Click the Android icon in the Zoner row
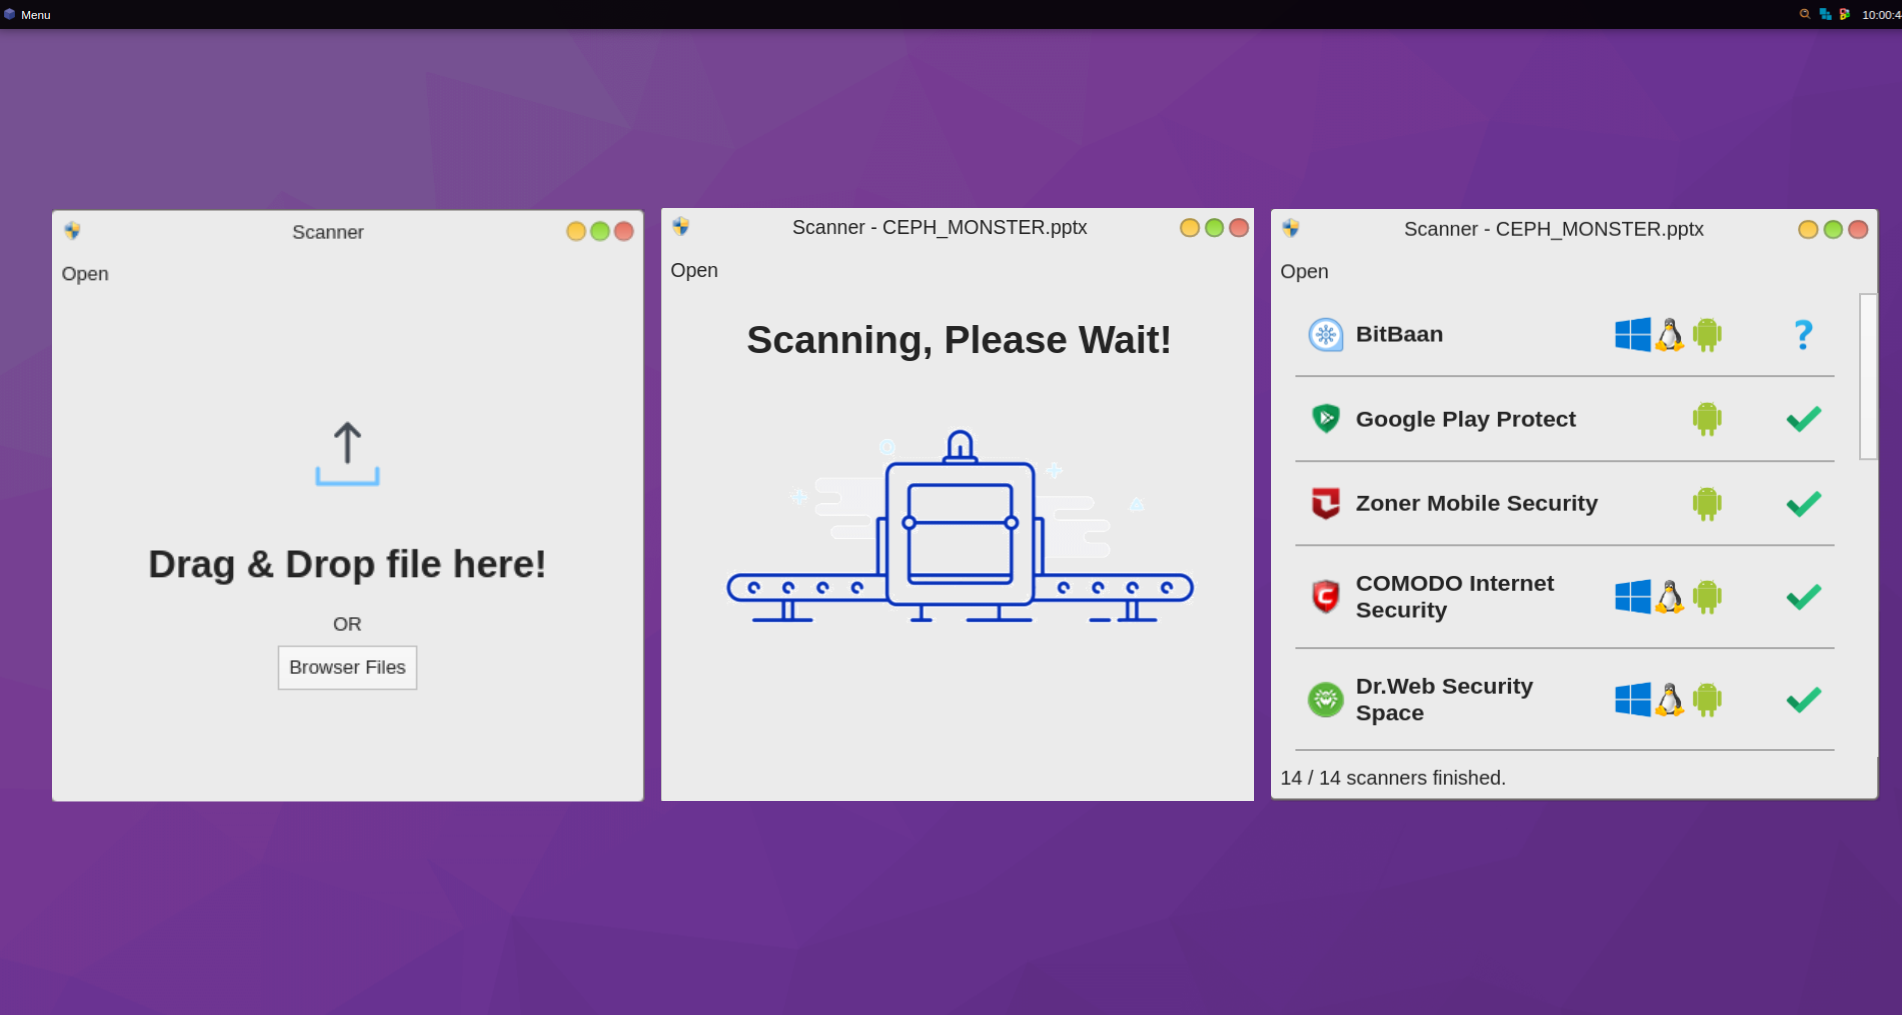This screenshot has height=1015, width=1902. tap(1706, 503)
